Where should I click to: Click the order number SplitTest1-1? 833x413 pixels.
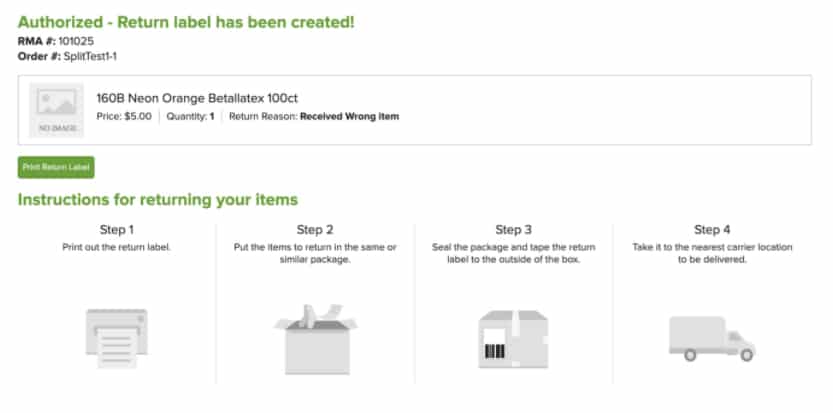point(90,56)
